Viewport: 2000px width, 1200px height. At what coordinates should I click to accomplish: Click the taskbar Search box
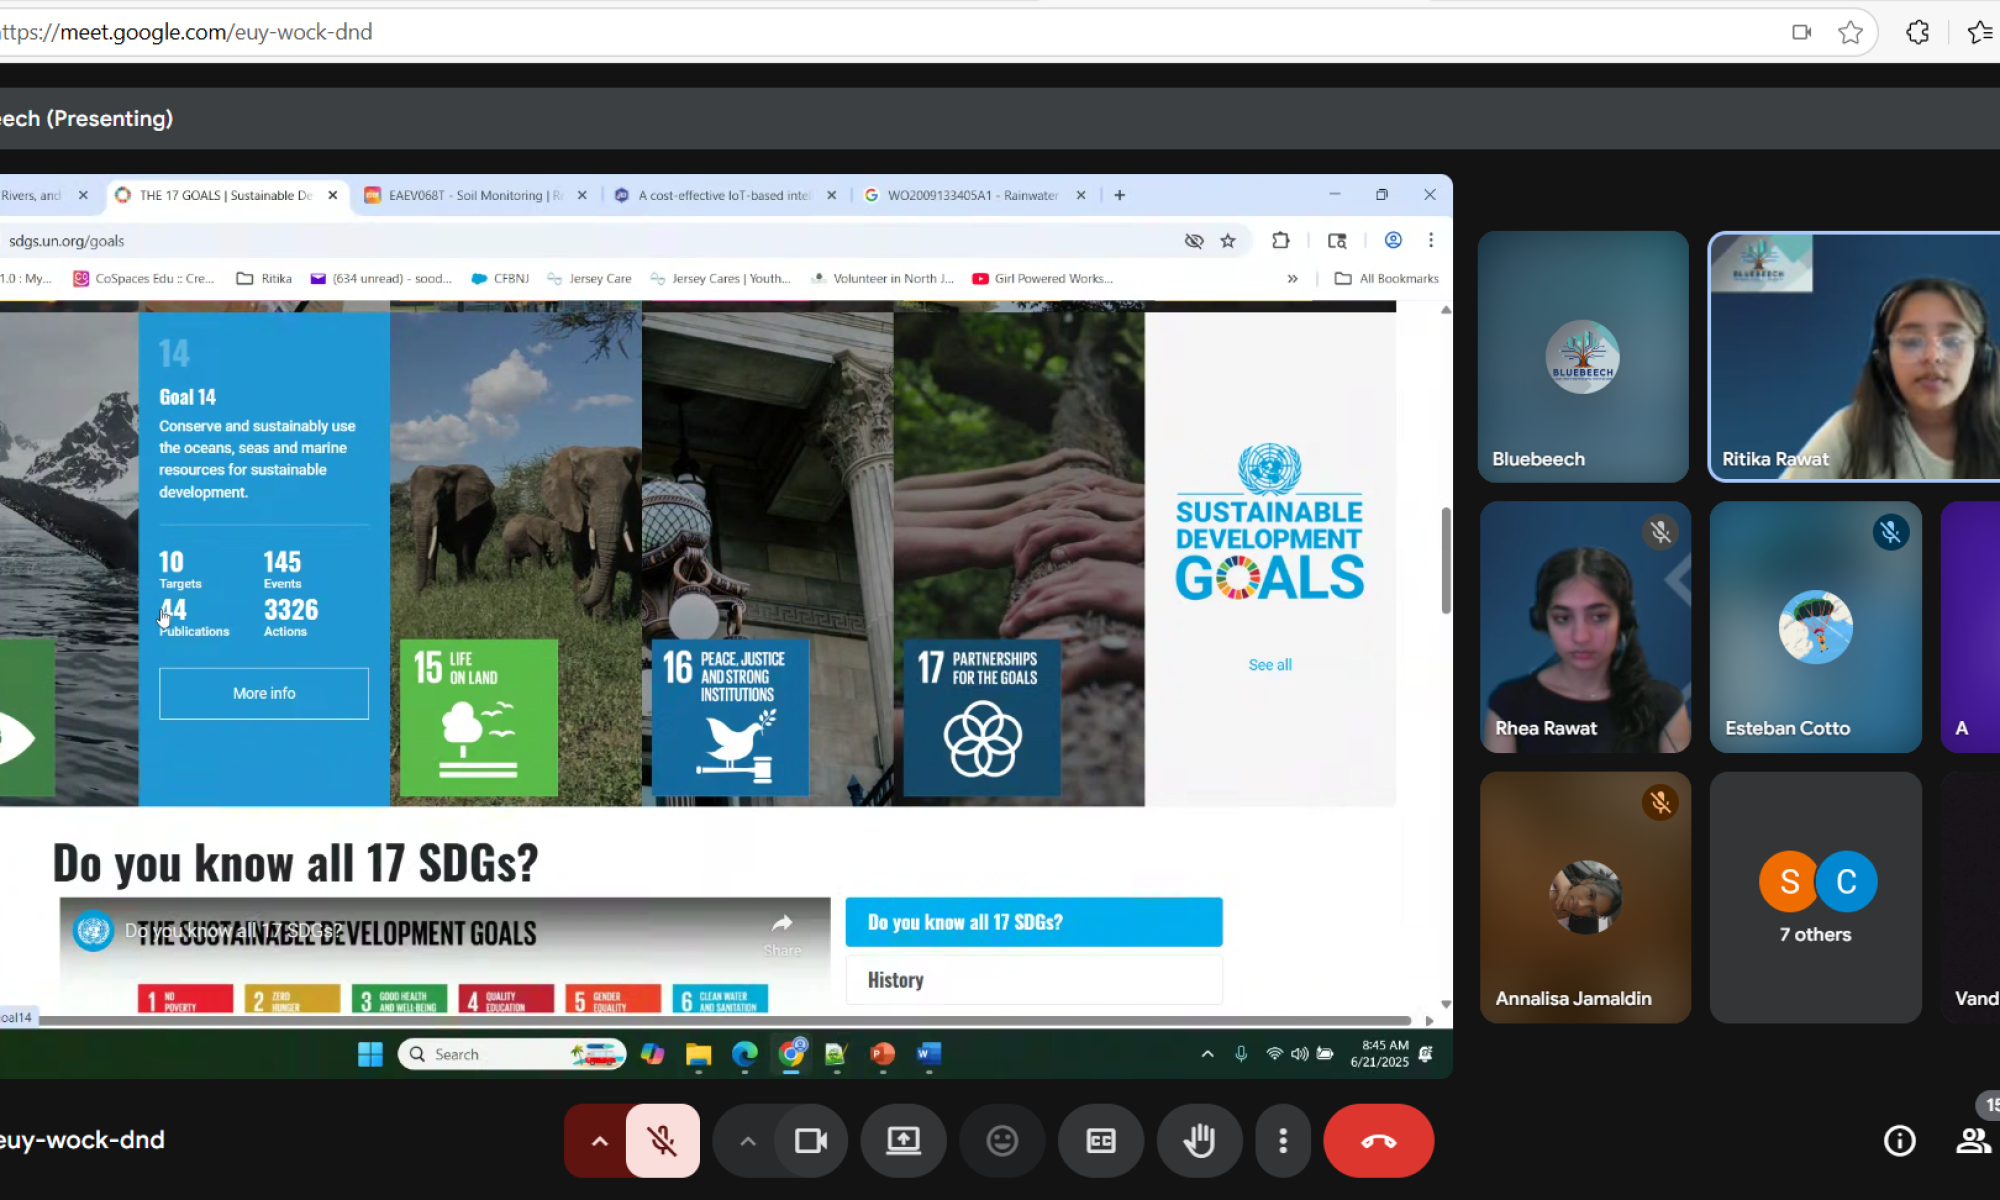pos(512,1054)
